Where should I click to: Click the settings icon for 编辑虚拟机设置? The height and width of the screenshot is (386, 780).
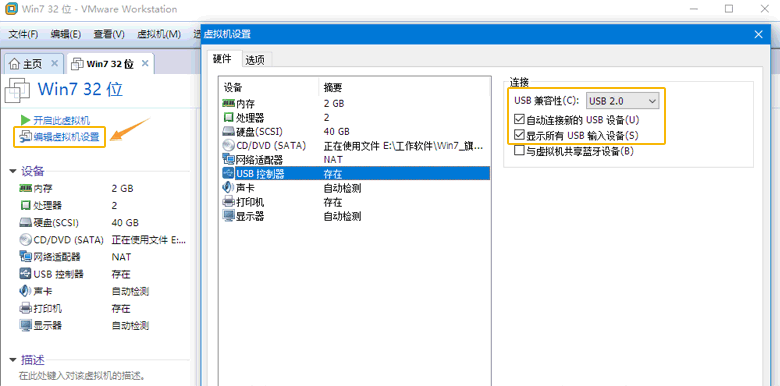[25, 137]
